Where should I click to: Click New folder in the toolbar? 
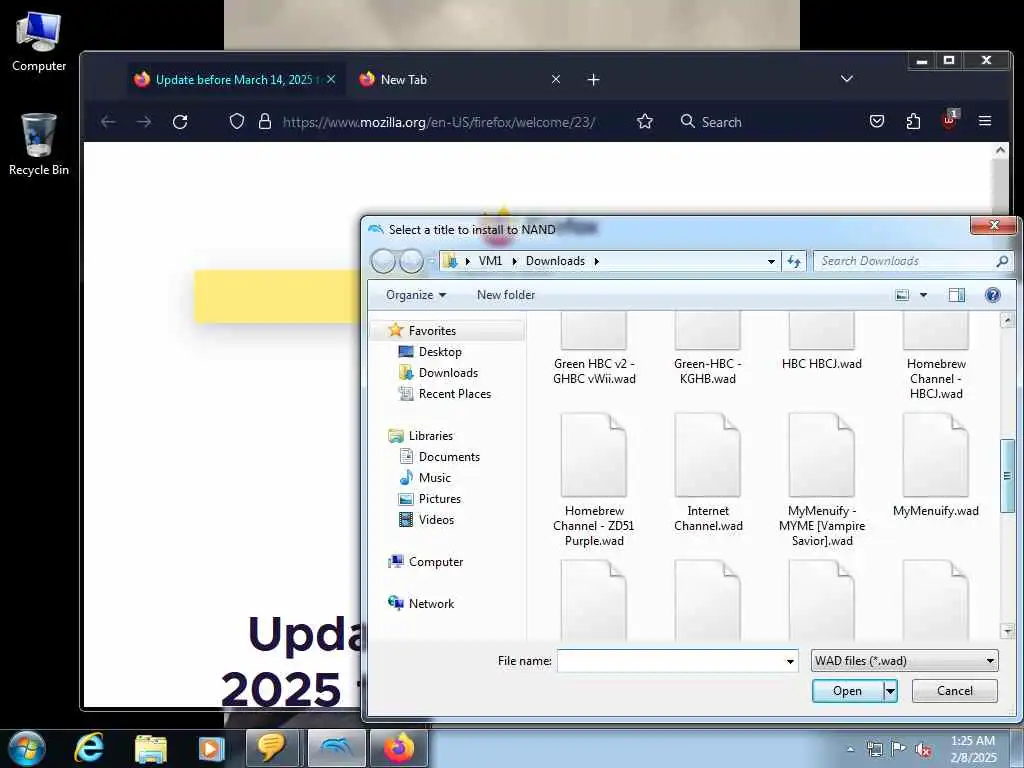[x=506, y=295]
